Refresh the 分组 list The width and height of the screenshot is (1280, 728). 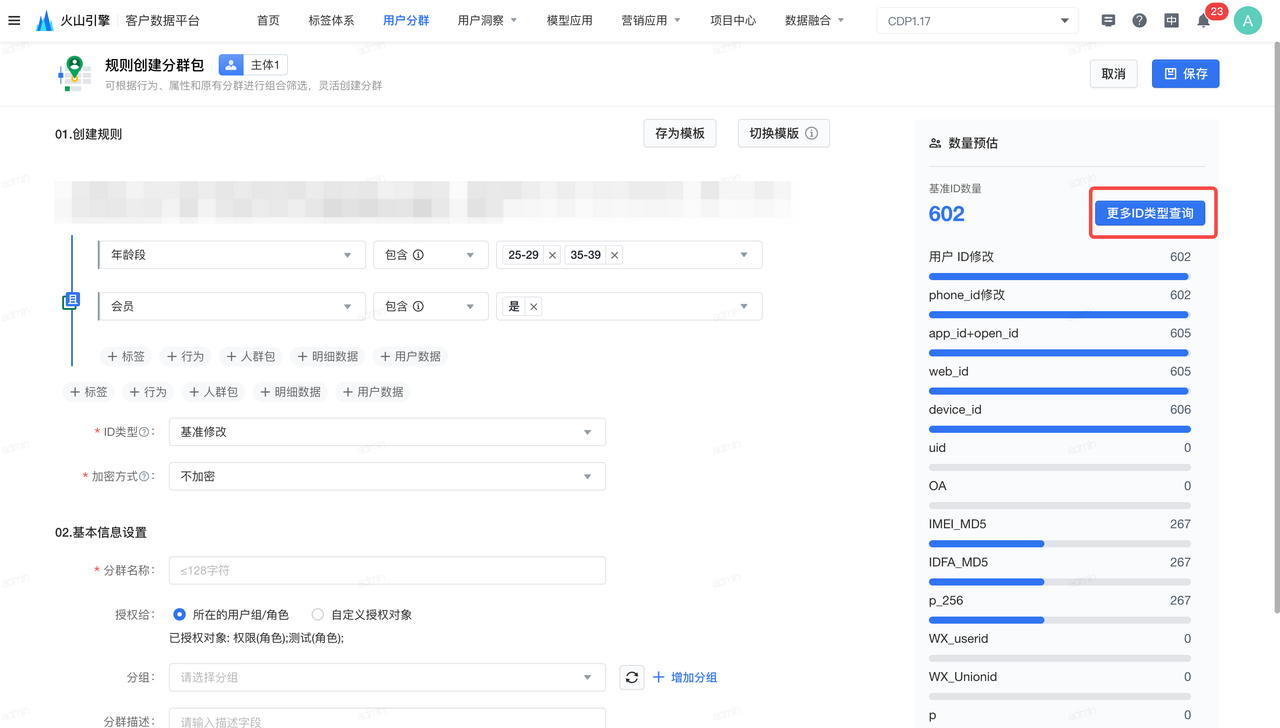click(631, 677)
